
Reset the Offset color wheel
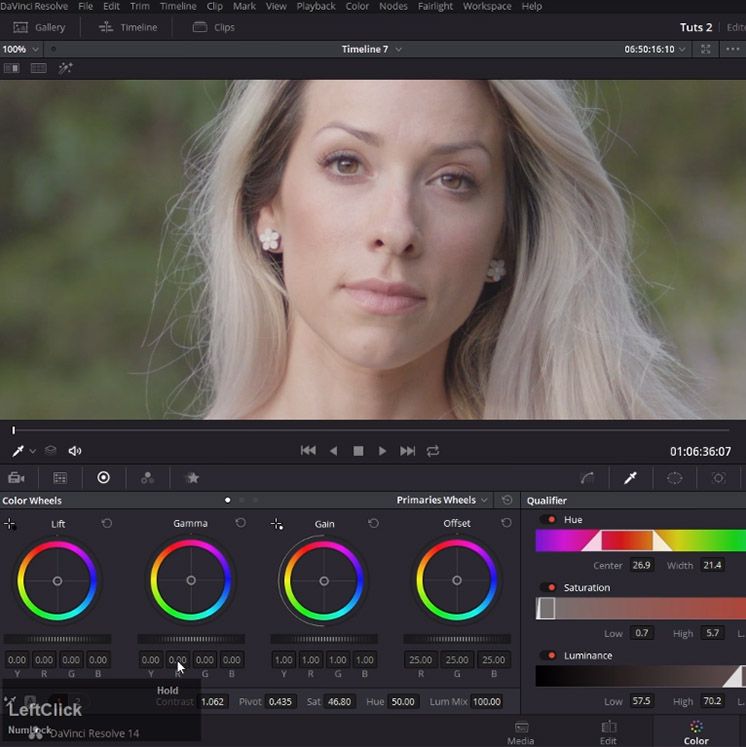point(506,523)
